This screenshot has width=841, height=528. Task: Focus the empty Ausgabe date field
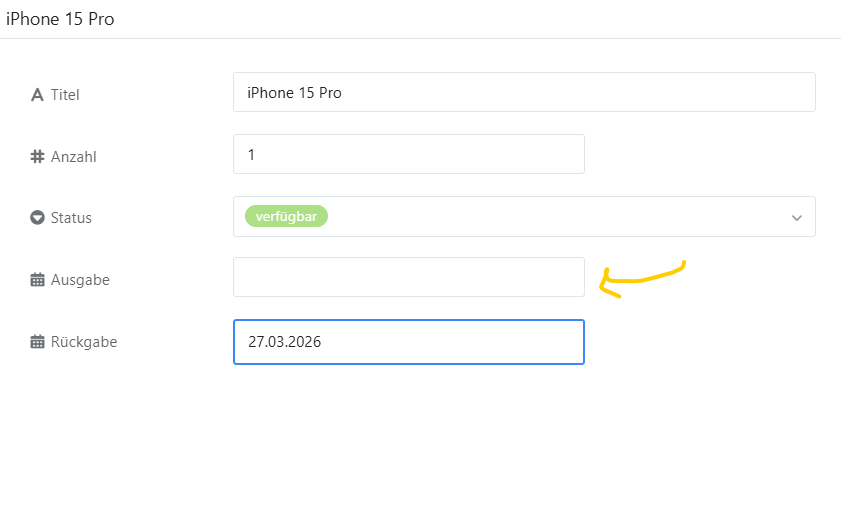(408, 277)
